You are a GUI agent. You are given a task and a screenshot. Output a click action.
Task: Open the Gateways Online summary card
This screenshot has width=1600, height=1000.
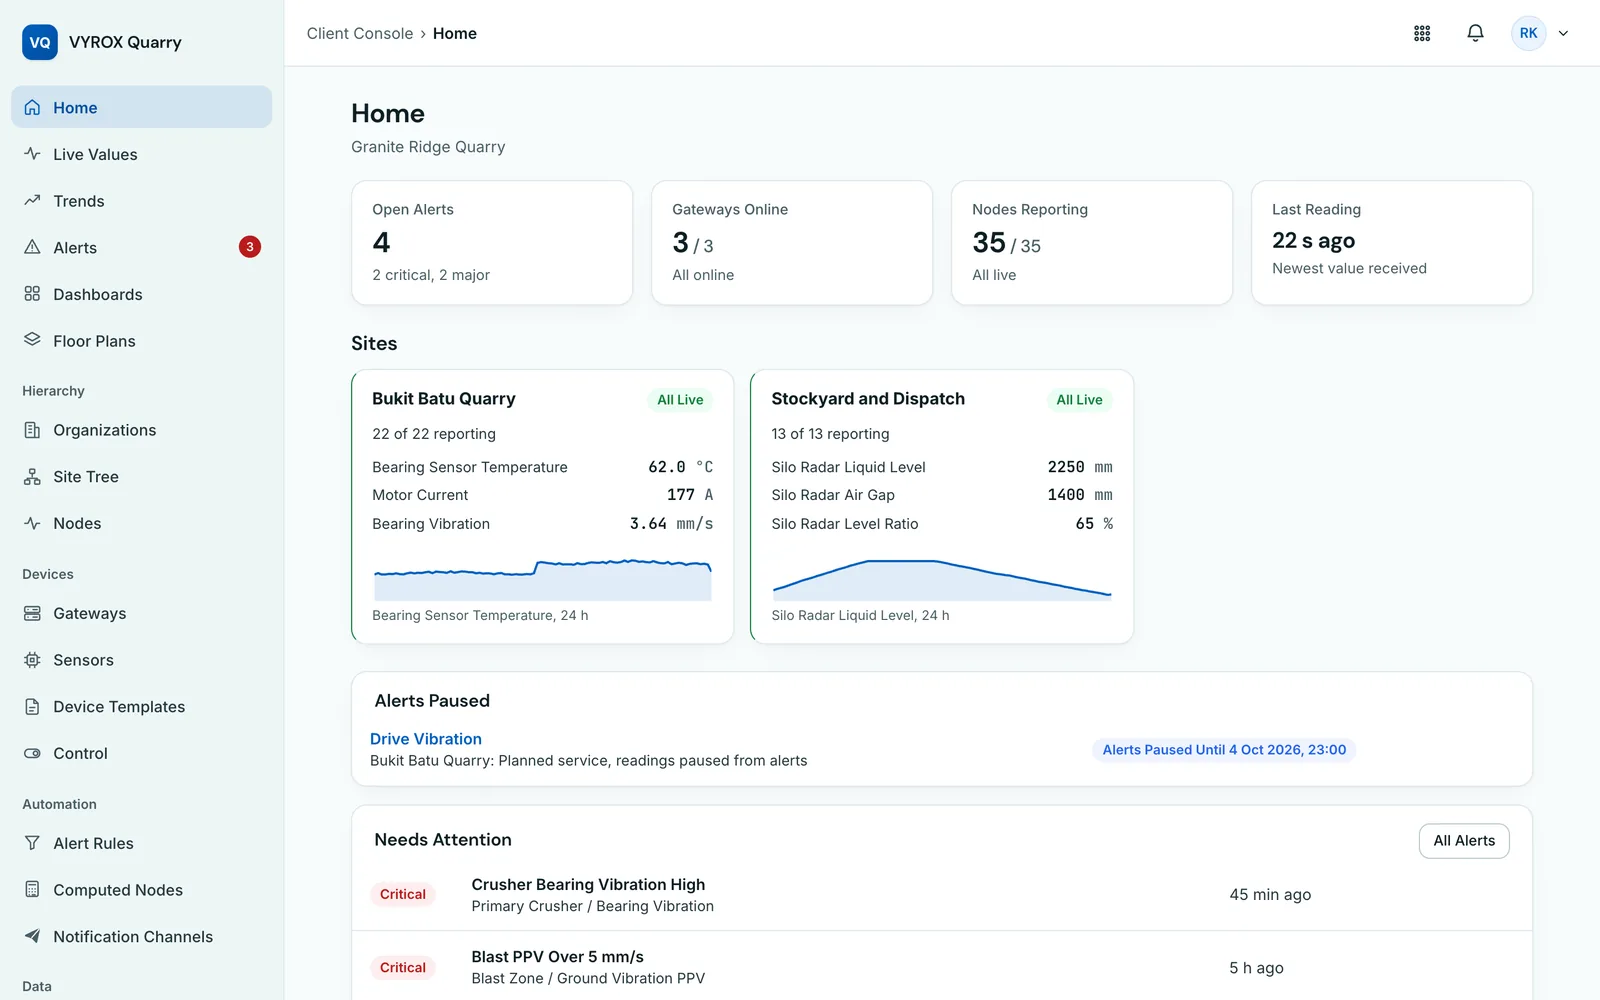pos(792,242)
